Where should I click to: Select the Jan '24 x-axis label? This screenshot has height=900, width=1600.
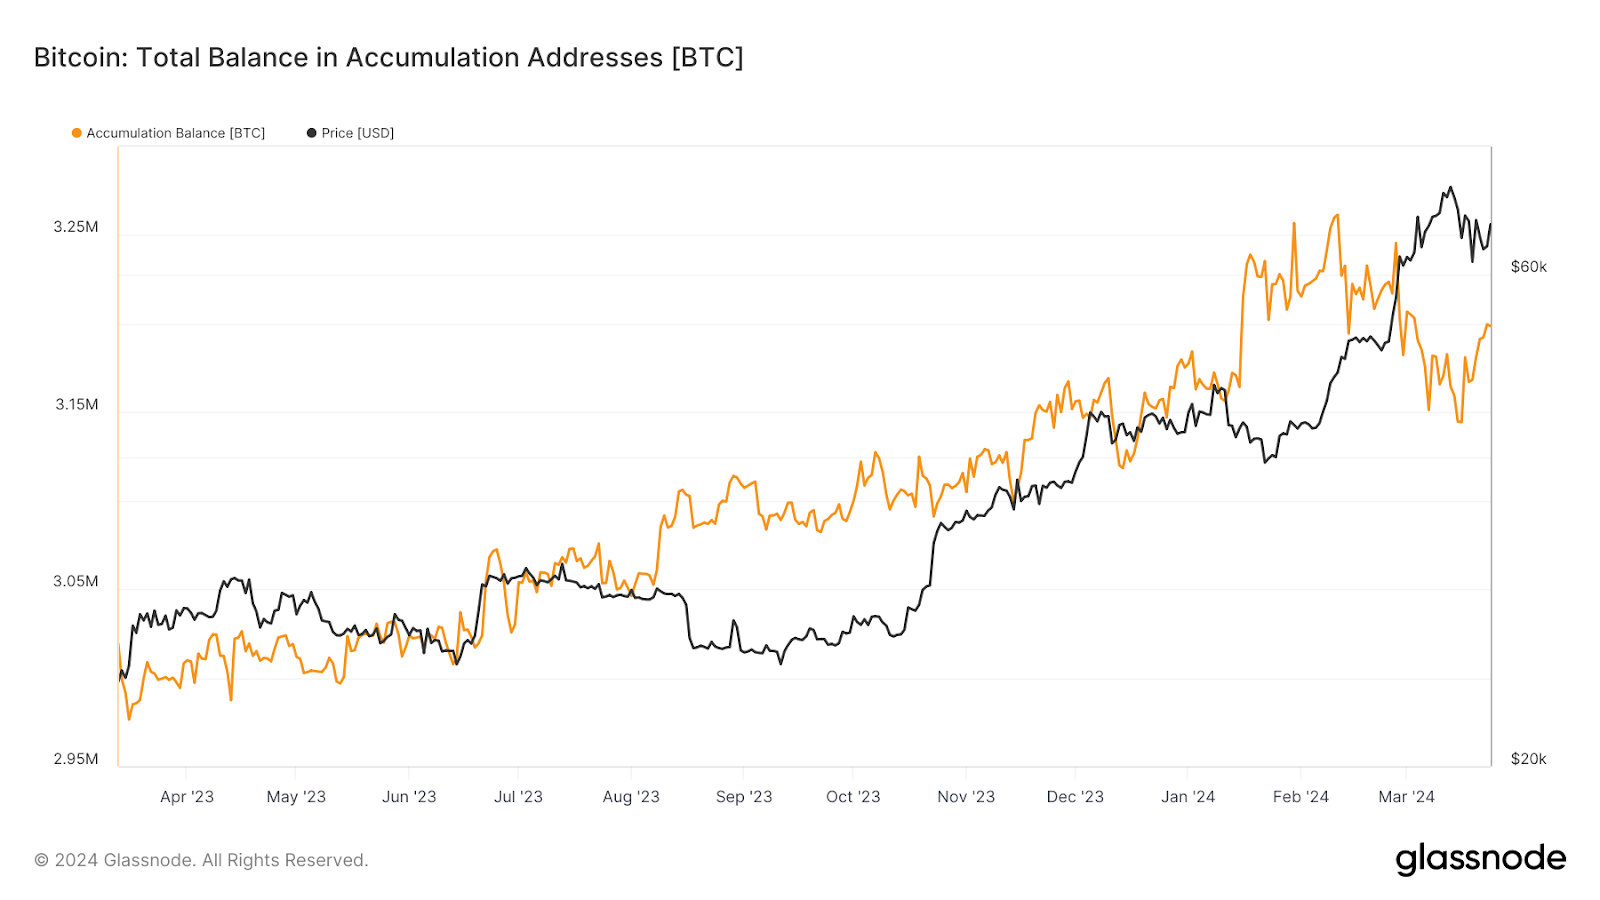click(x=1188, y=797)
